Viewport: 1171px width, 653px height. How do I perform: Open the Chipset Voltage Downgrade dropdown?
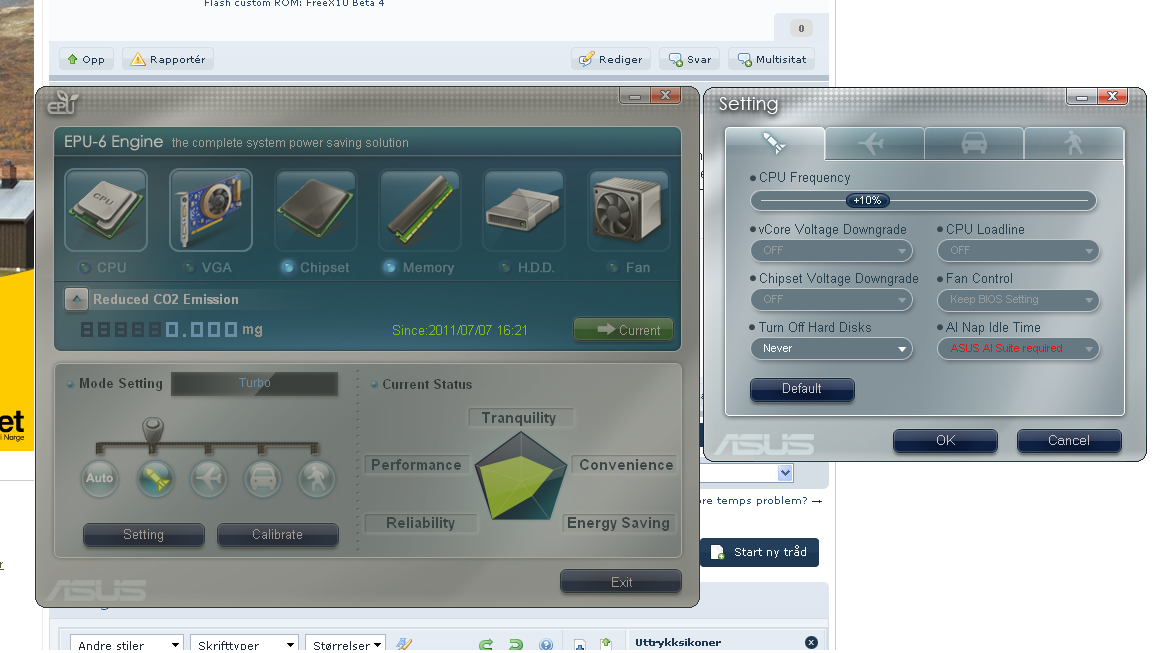(x=831, y=300)
